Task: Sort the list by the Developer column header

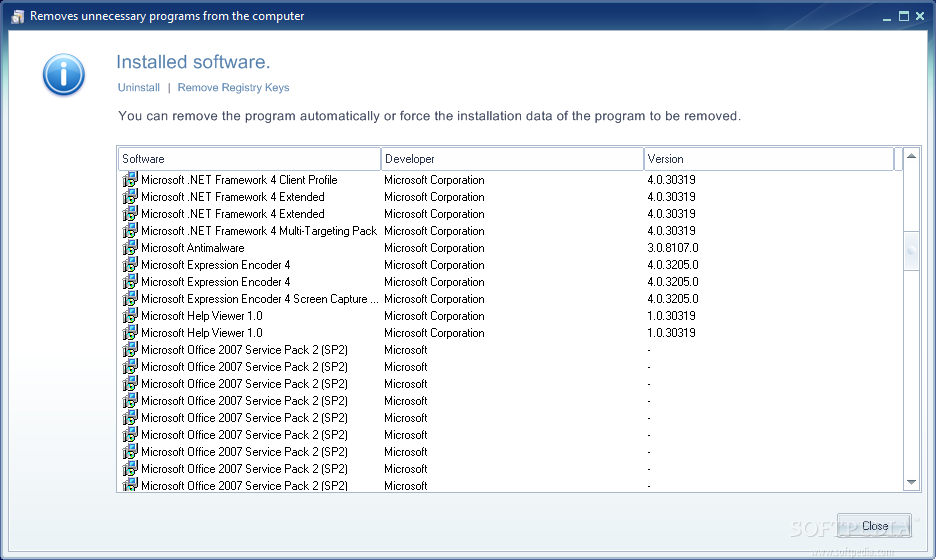Action: click(512, 159)
